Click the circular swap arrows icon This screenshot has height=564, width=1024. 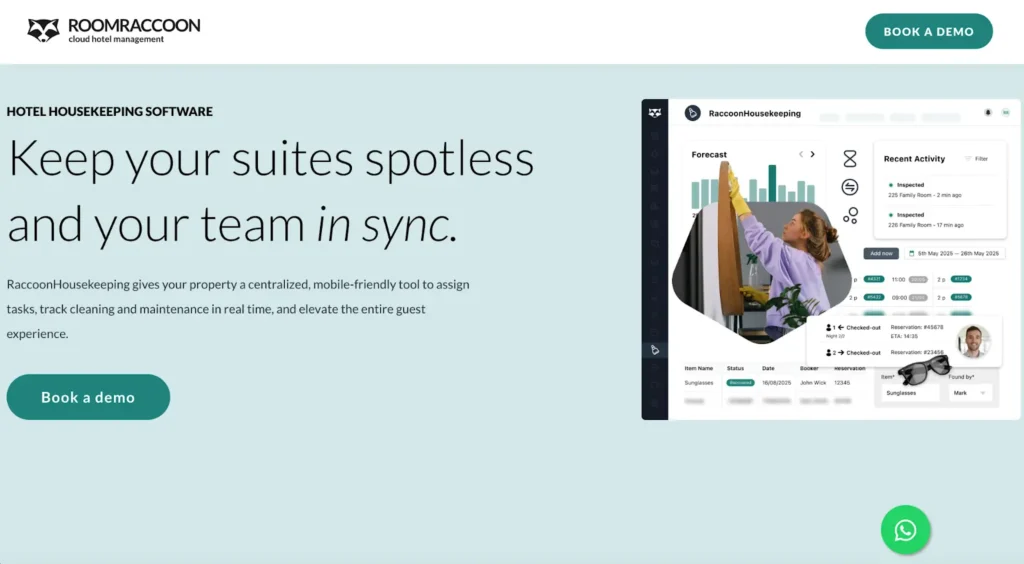(850, 187)
